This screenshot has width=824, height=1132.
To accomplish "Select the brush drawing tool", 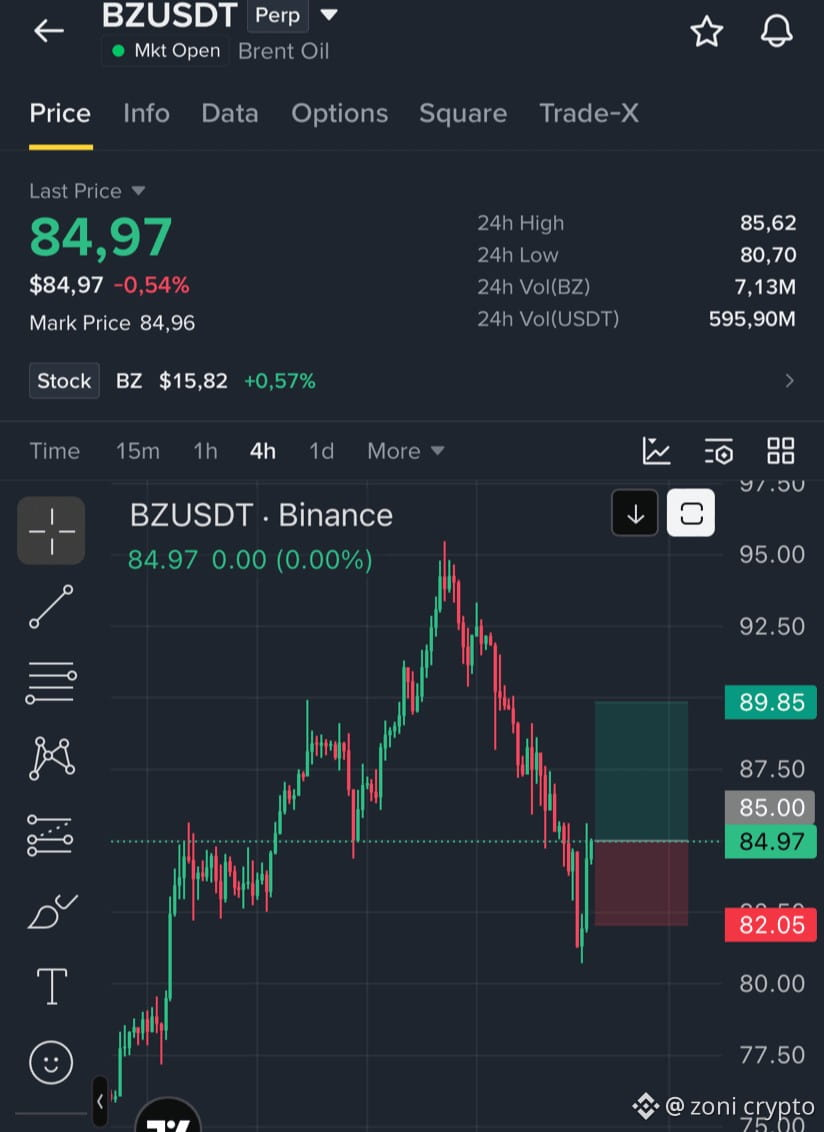I will [52, 911].
